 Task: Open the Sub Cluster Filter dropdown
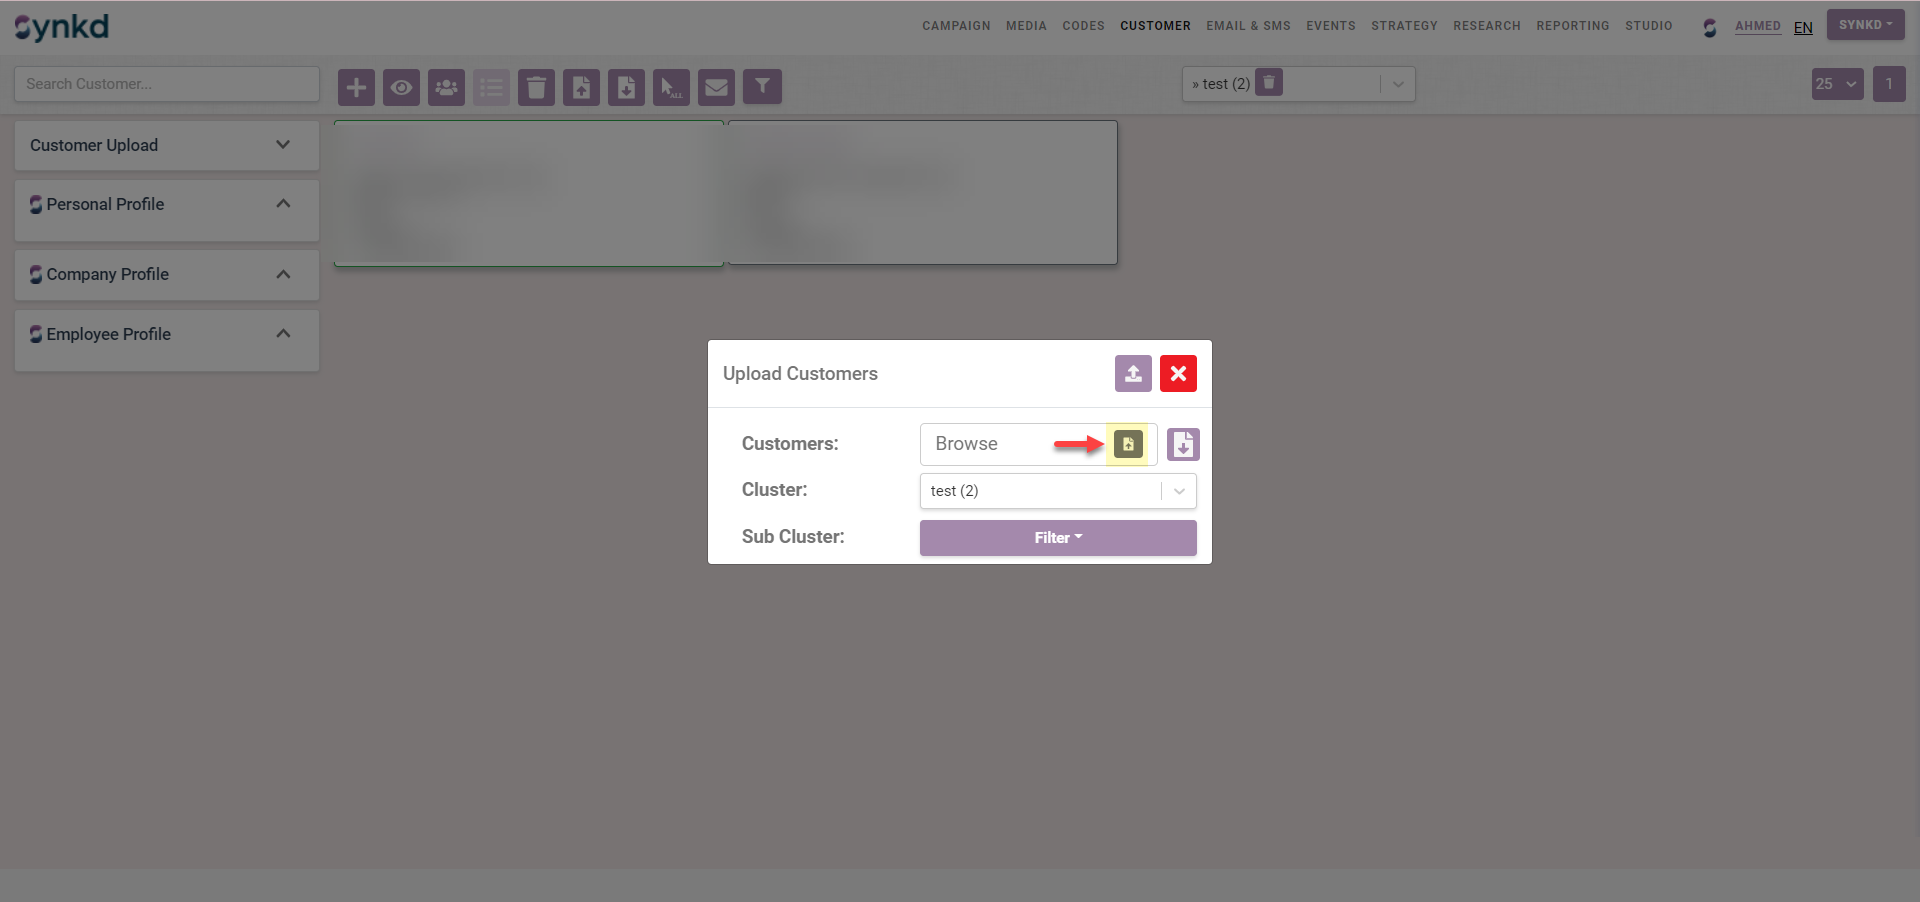tap(1057, 538)
